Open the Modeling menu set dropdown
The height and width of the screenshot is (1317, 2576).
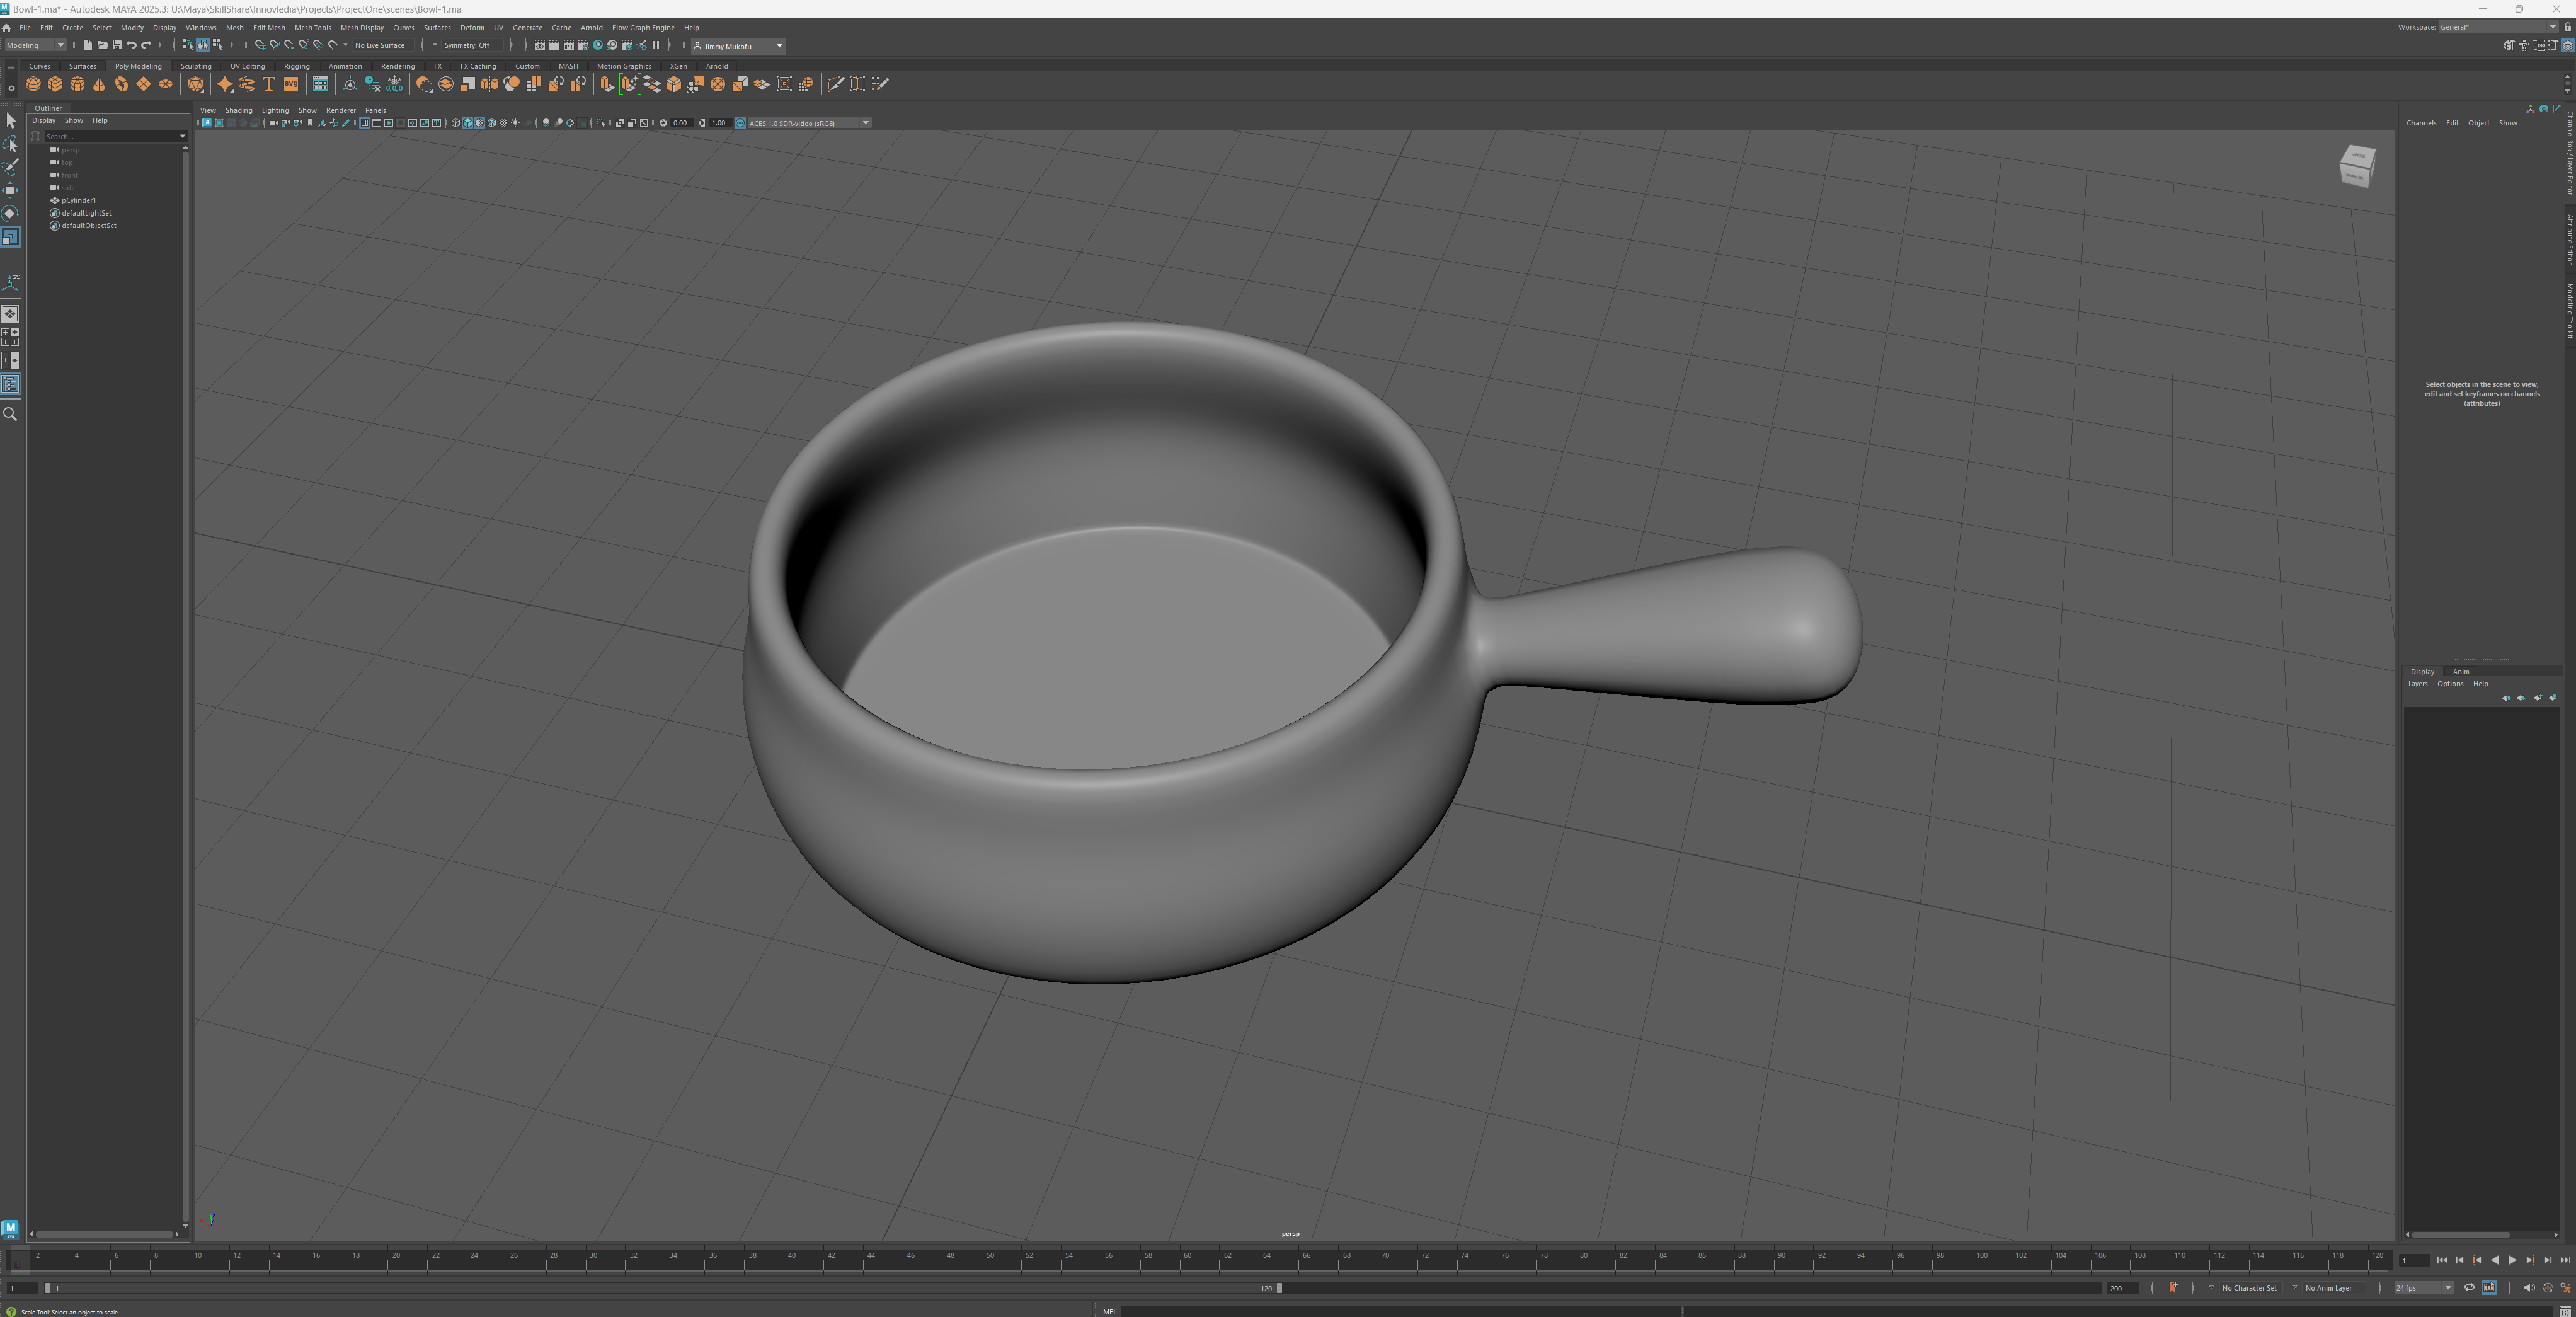point(35,45)
